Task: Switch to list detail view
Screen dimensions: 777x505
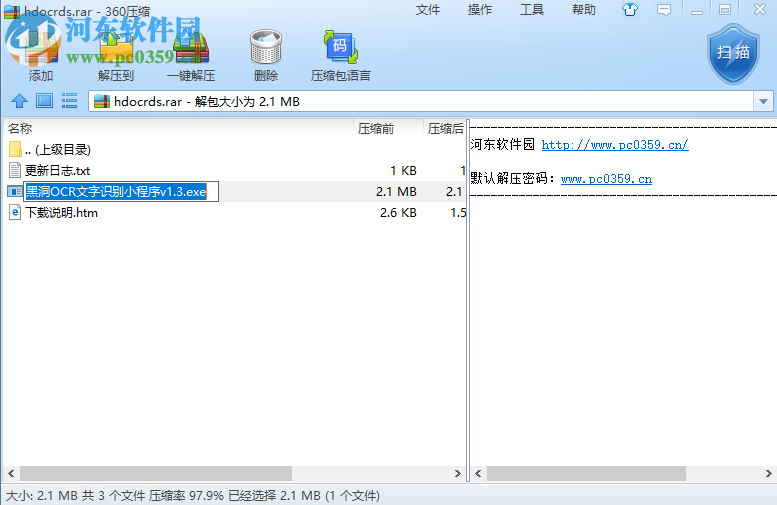Action: coord(69,101)
